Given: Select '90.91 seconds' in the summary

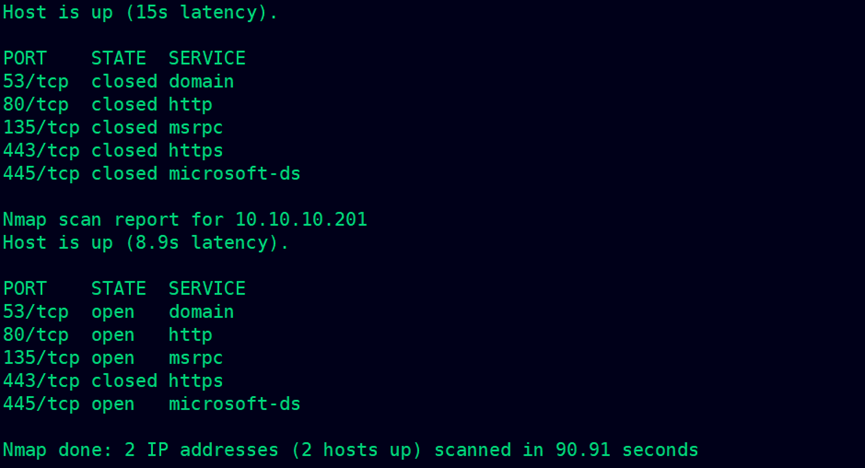Looking at the screenshot, I should tap(627, 450).
